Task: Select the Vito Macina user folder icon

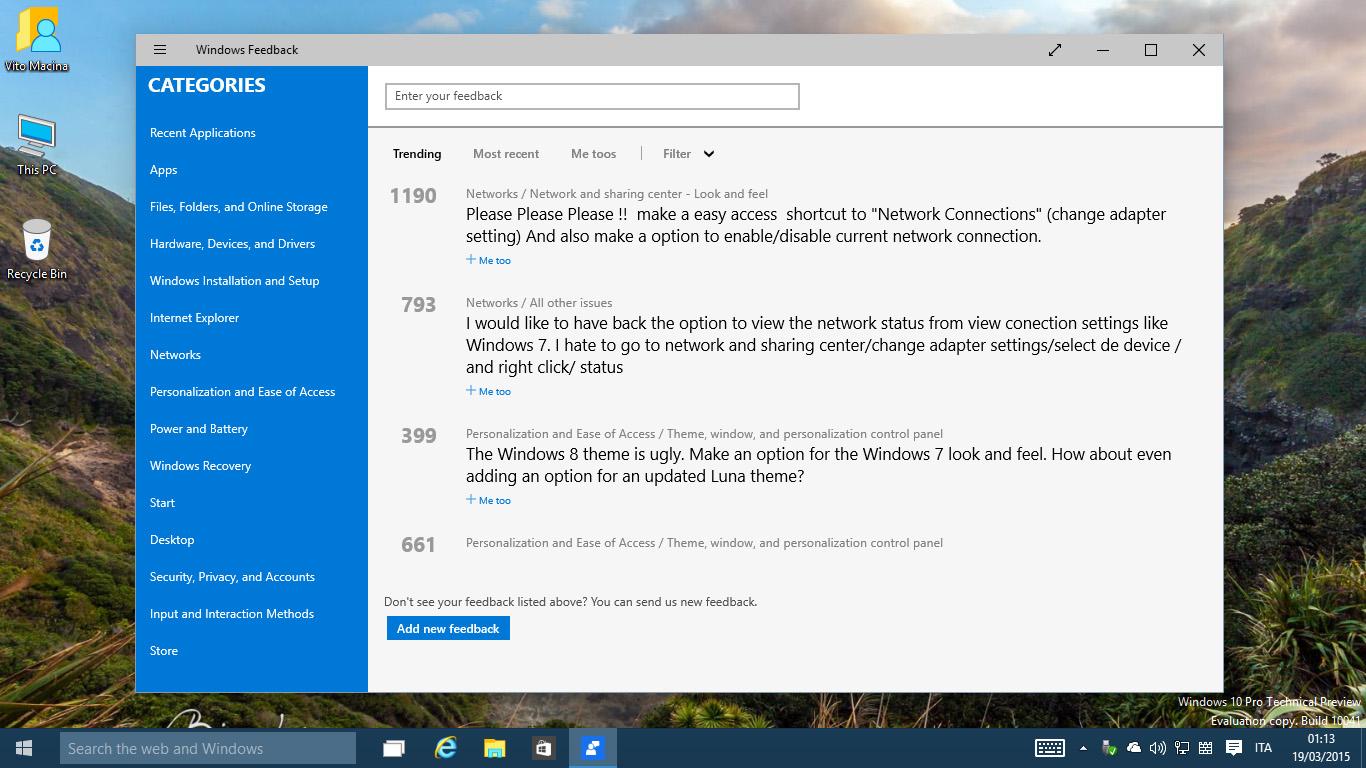Action: tap(37, 42)
